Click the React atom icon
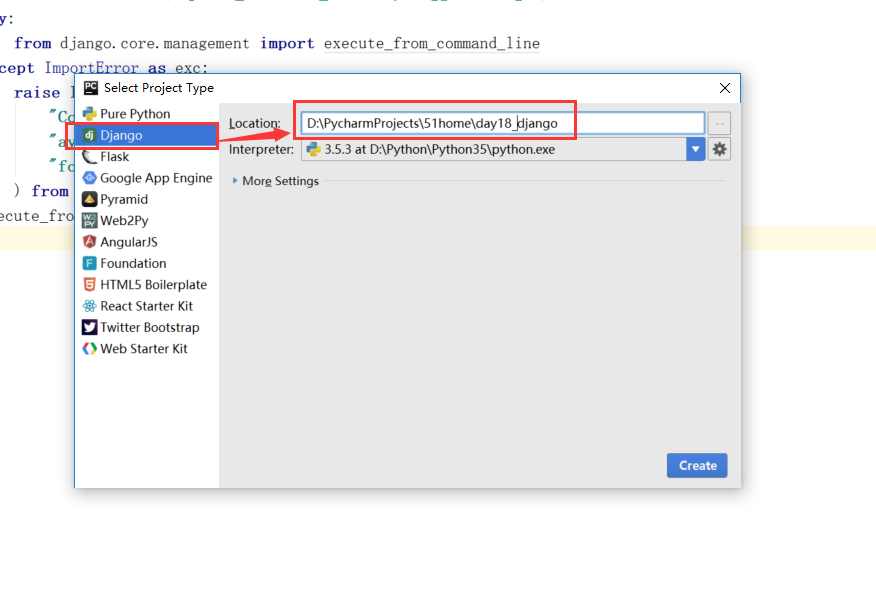 pos(89,306)
